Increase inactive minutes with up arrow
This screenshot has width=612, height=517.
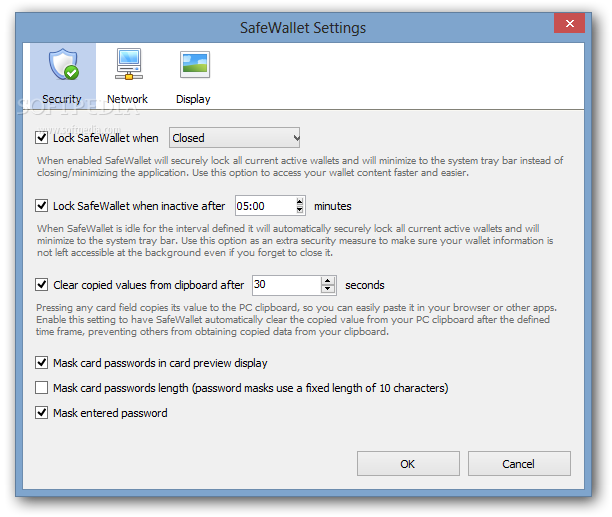299,202
